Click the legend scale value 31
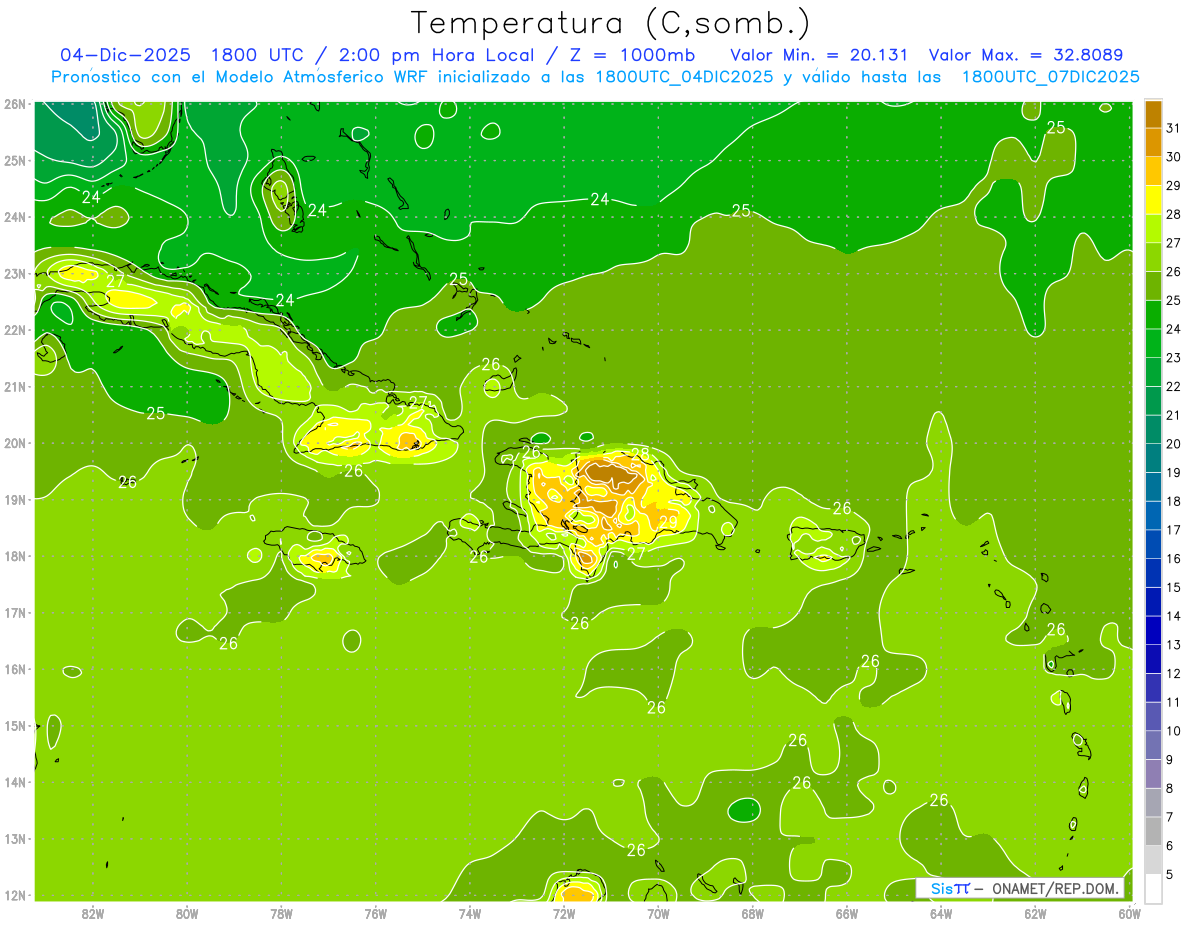Viewport: 1200px width, 927px height. coord(1173,128)
